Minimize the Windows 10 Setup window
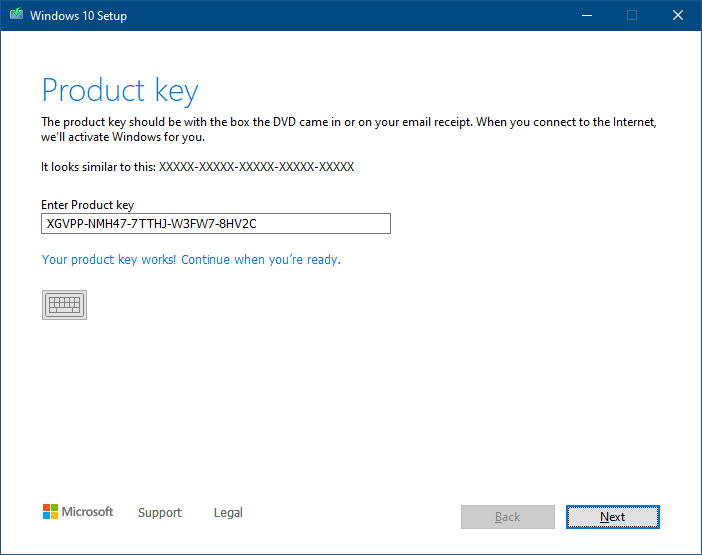Screen dimensions: 702x555 pyautogui.click(x=587, y=16)
